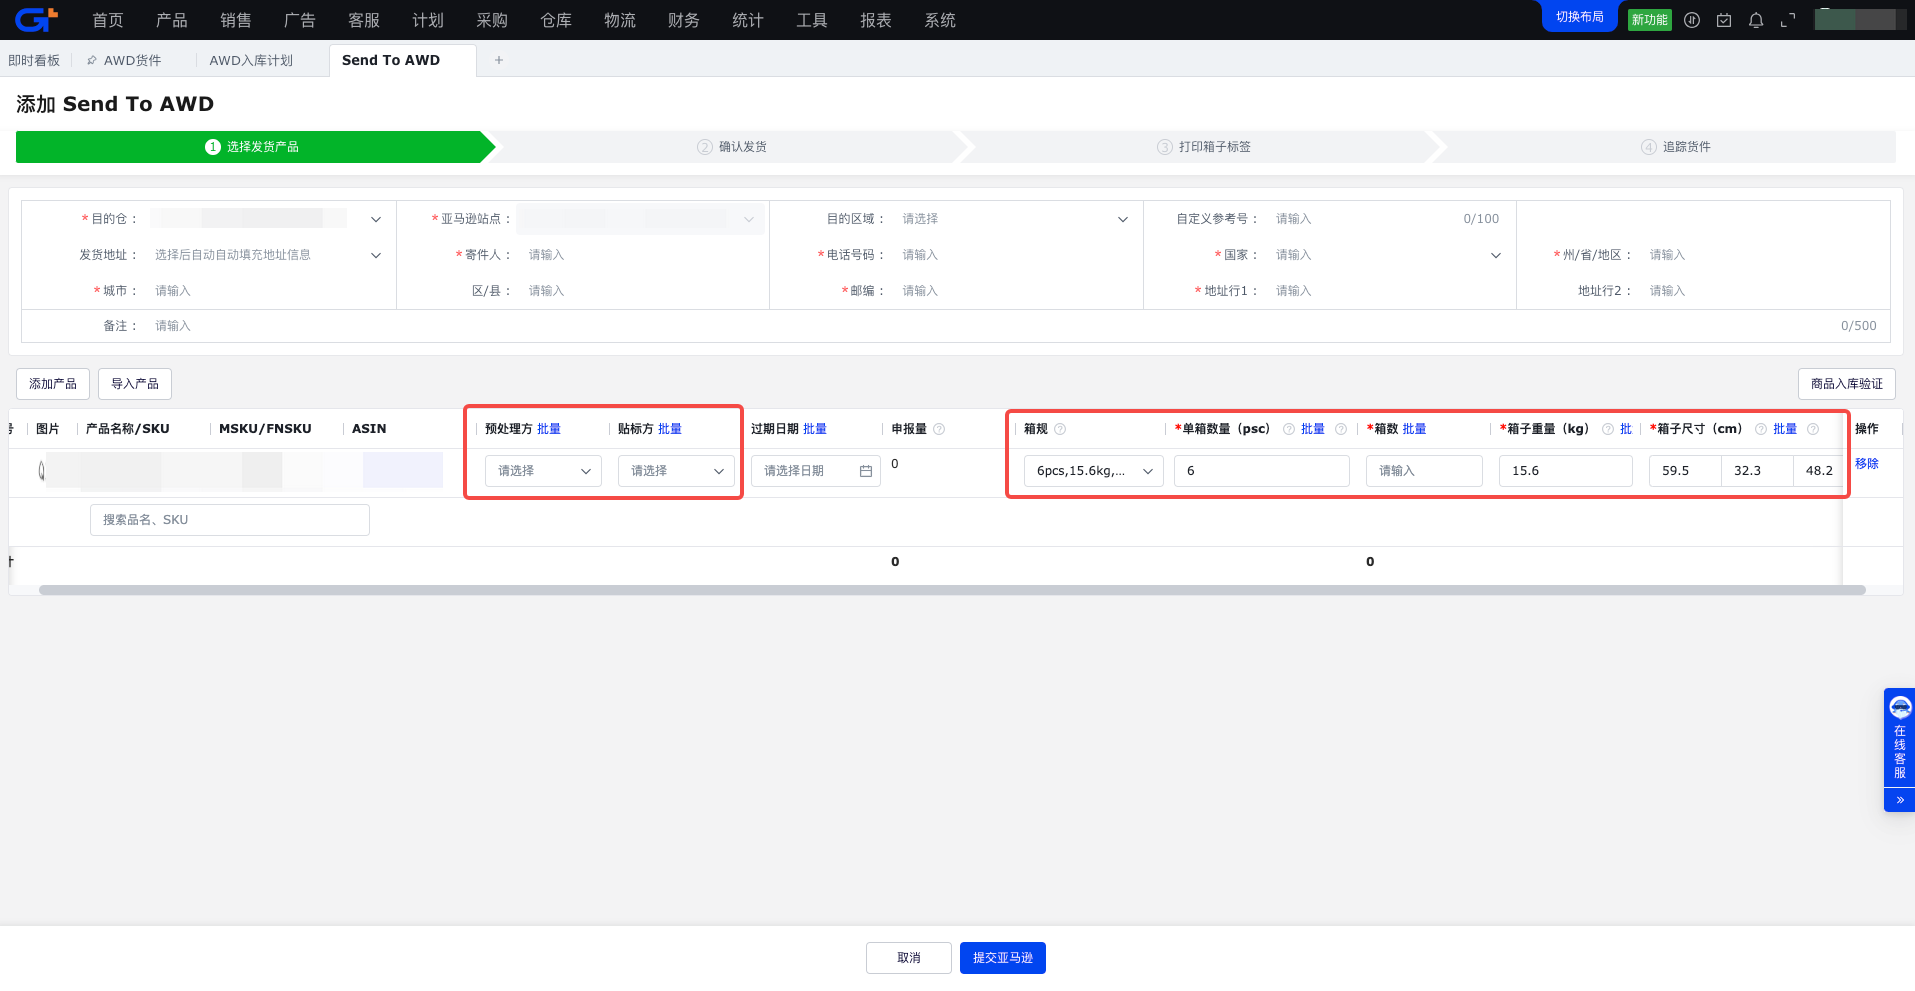Open the sync/switch circle icon in the header
Viewport: 1915px width, 991px height.
click(x=1692, y=20)
